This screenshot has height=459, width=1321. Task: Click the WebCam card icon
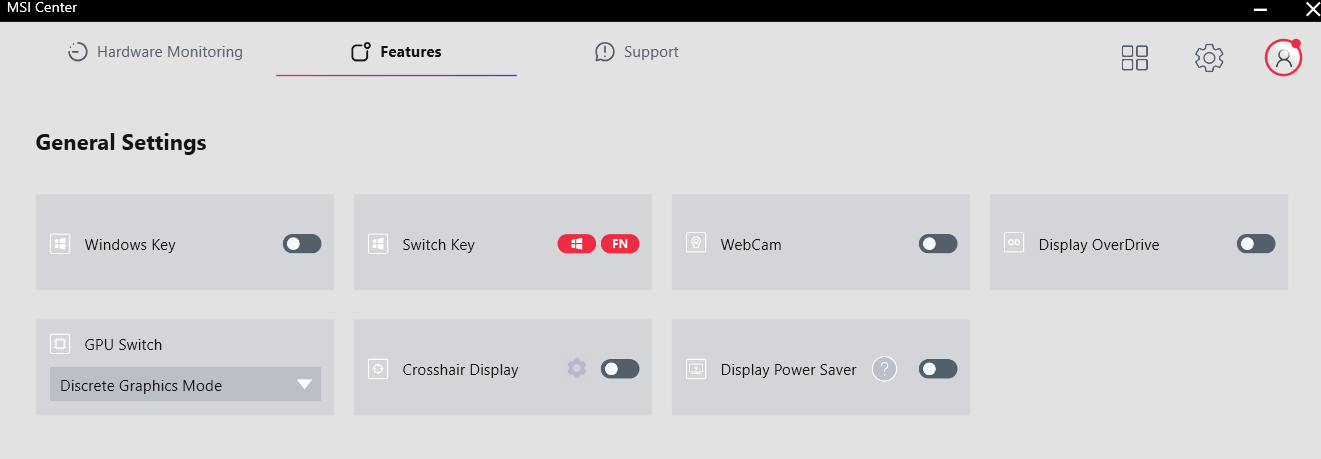point(696,243)
